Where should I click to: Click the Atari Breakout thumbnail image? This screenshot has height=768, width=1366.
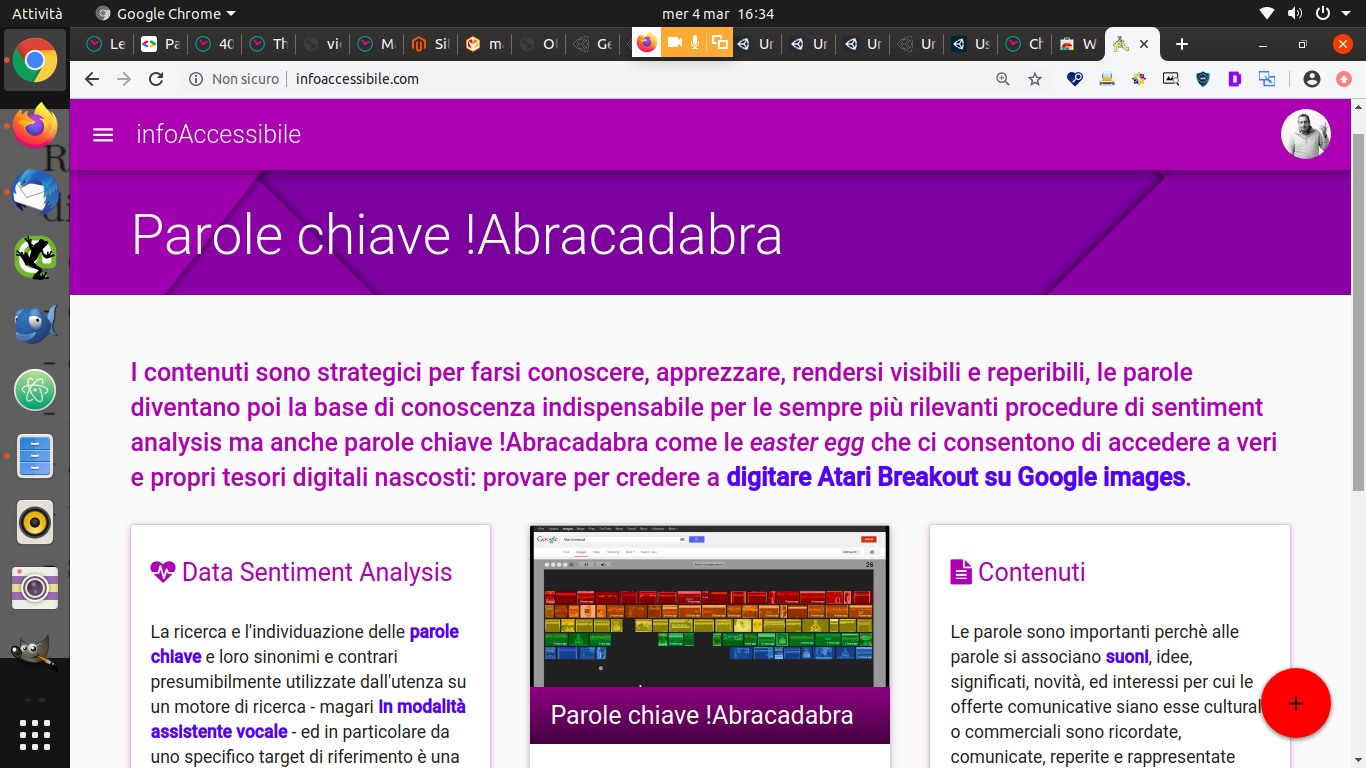(x=709, y=606)
